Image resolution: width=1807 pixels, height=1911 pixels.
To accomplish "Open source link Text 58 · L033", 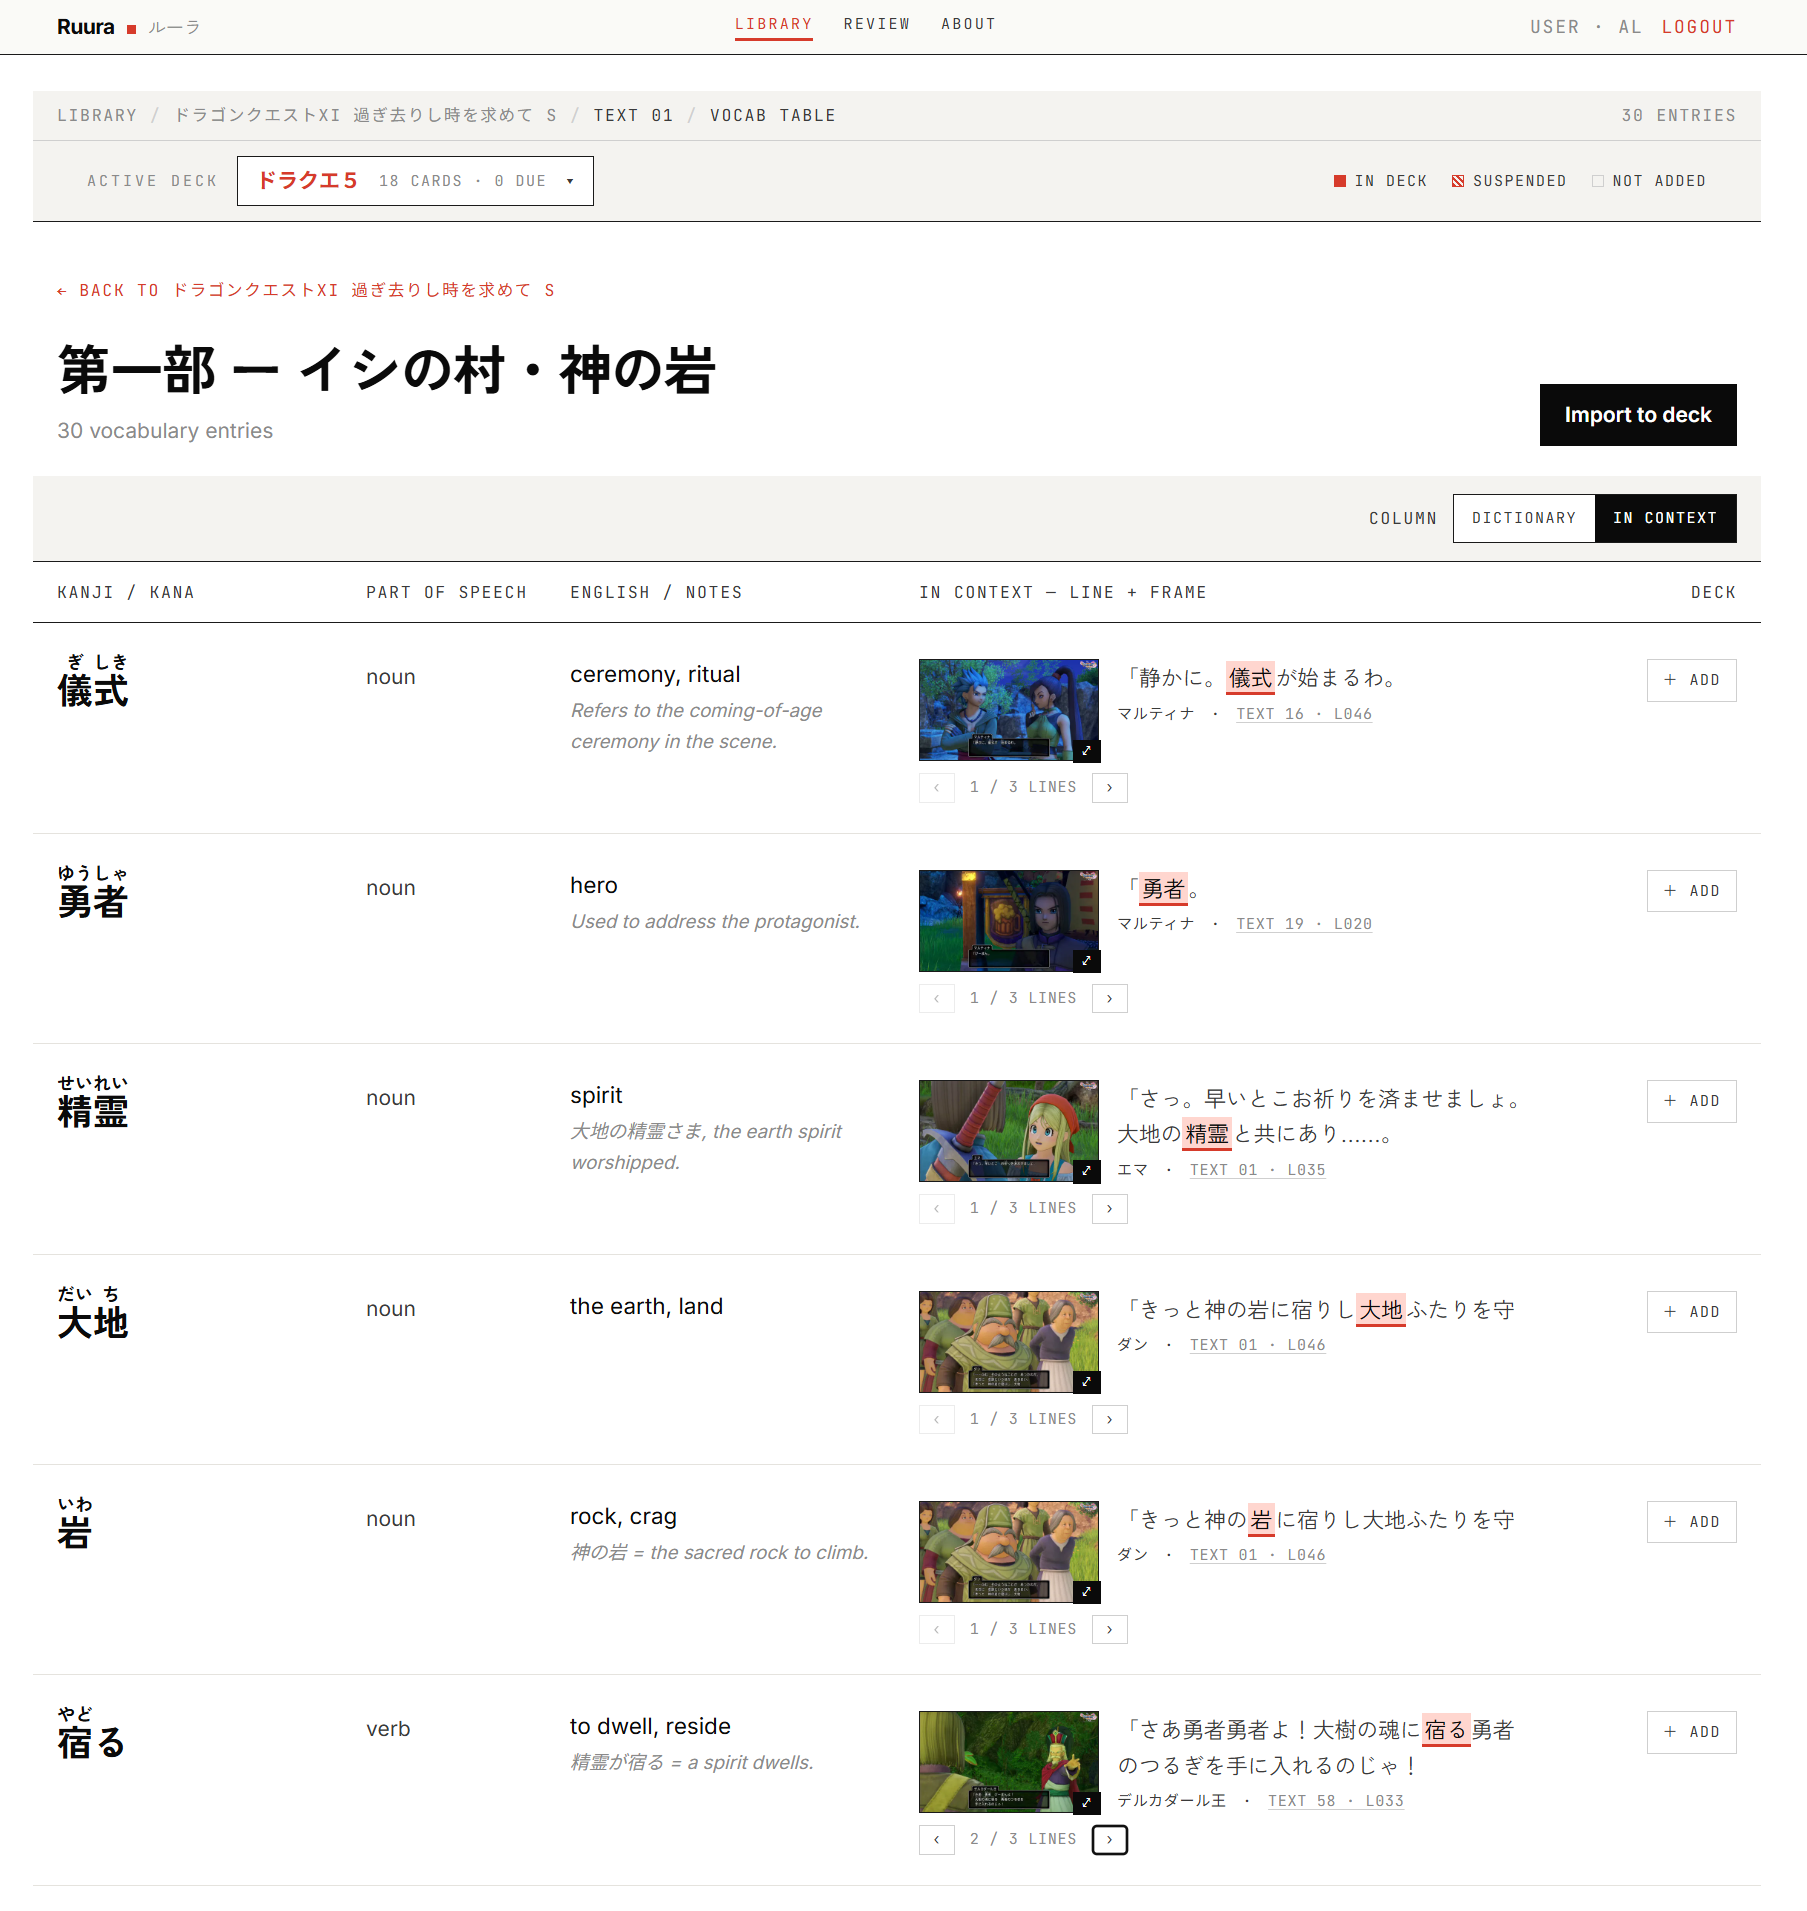I will 1335,1801.
